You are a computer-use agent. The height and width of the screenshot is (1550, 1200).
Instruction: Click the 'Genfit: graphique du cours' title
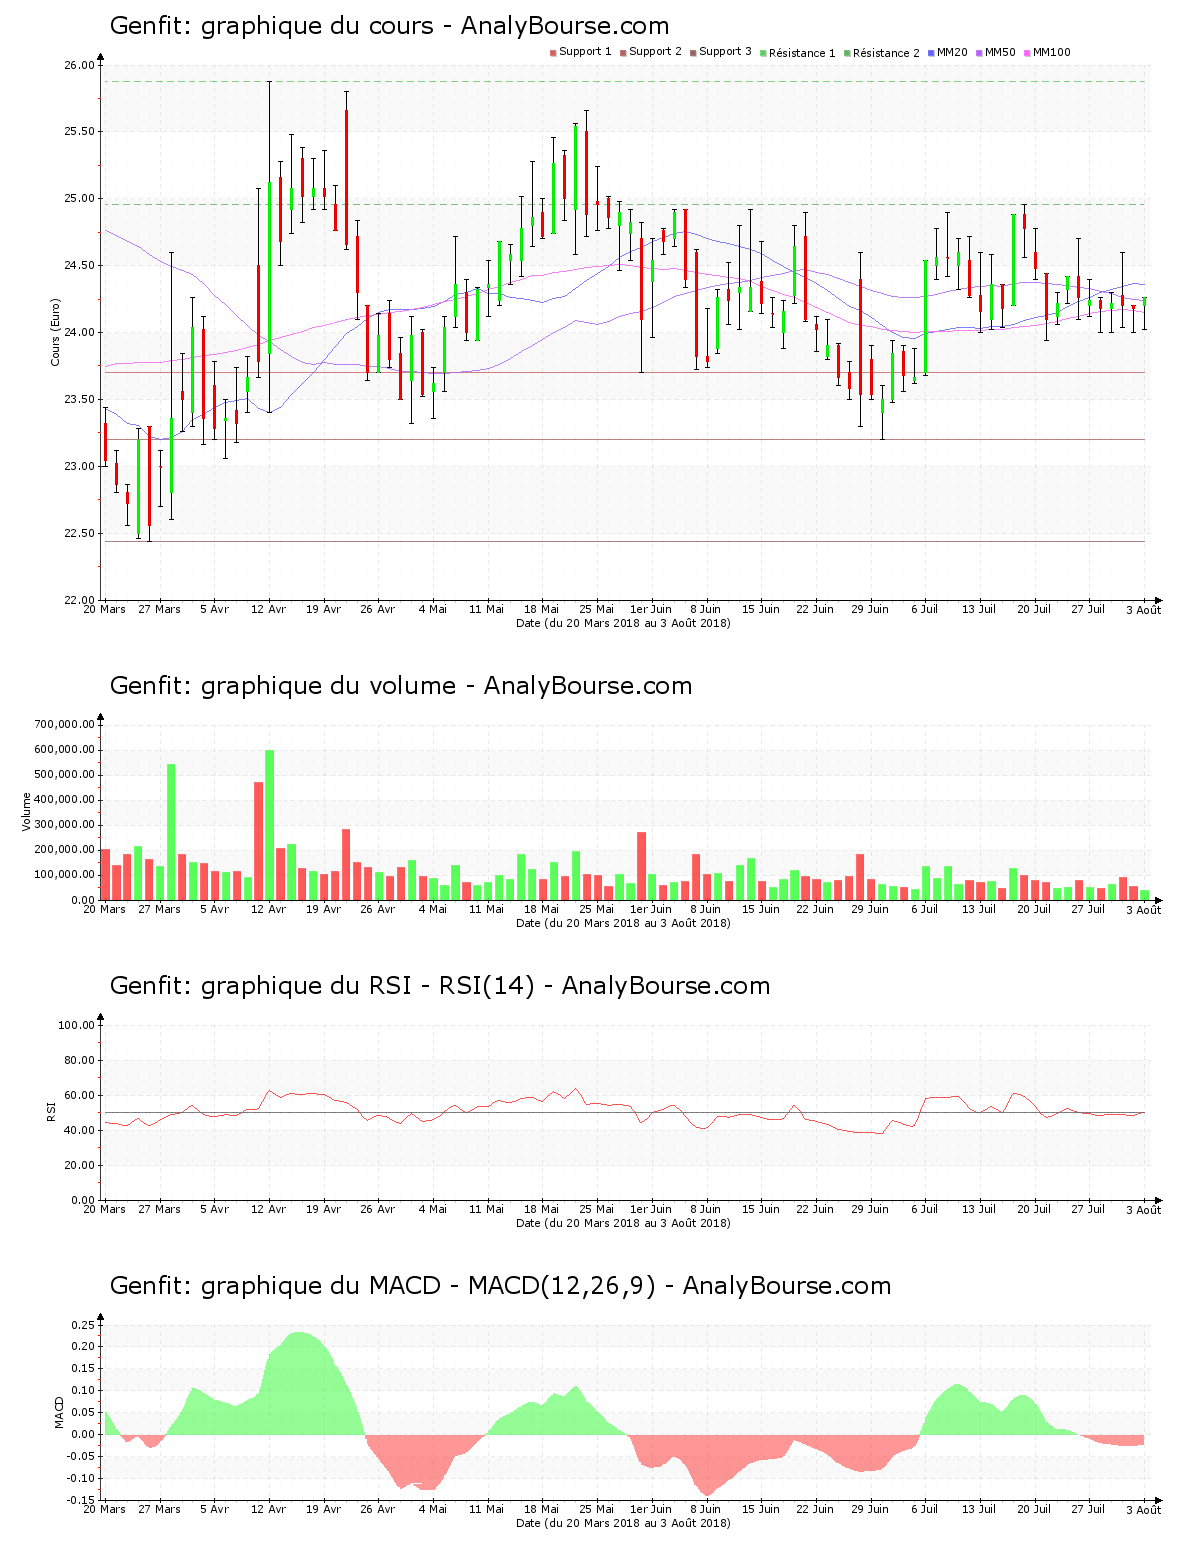point(389,26)
